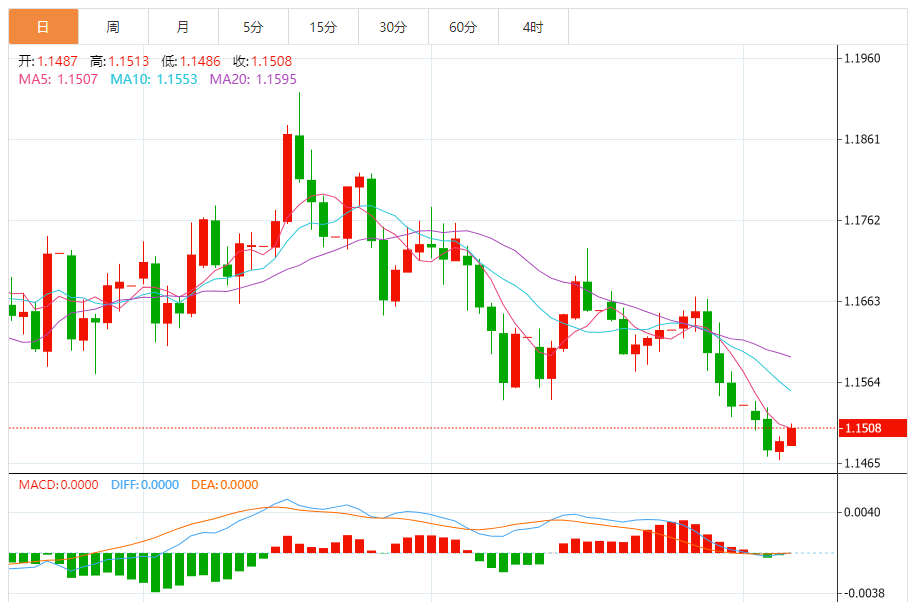This screenshot has width=913, height=602.
Task: Open the 4时 timeframe tab
Action: [533, 27]
